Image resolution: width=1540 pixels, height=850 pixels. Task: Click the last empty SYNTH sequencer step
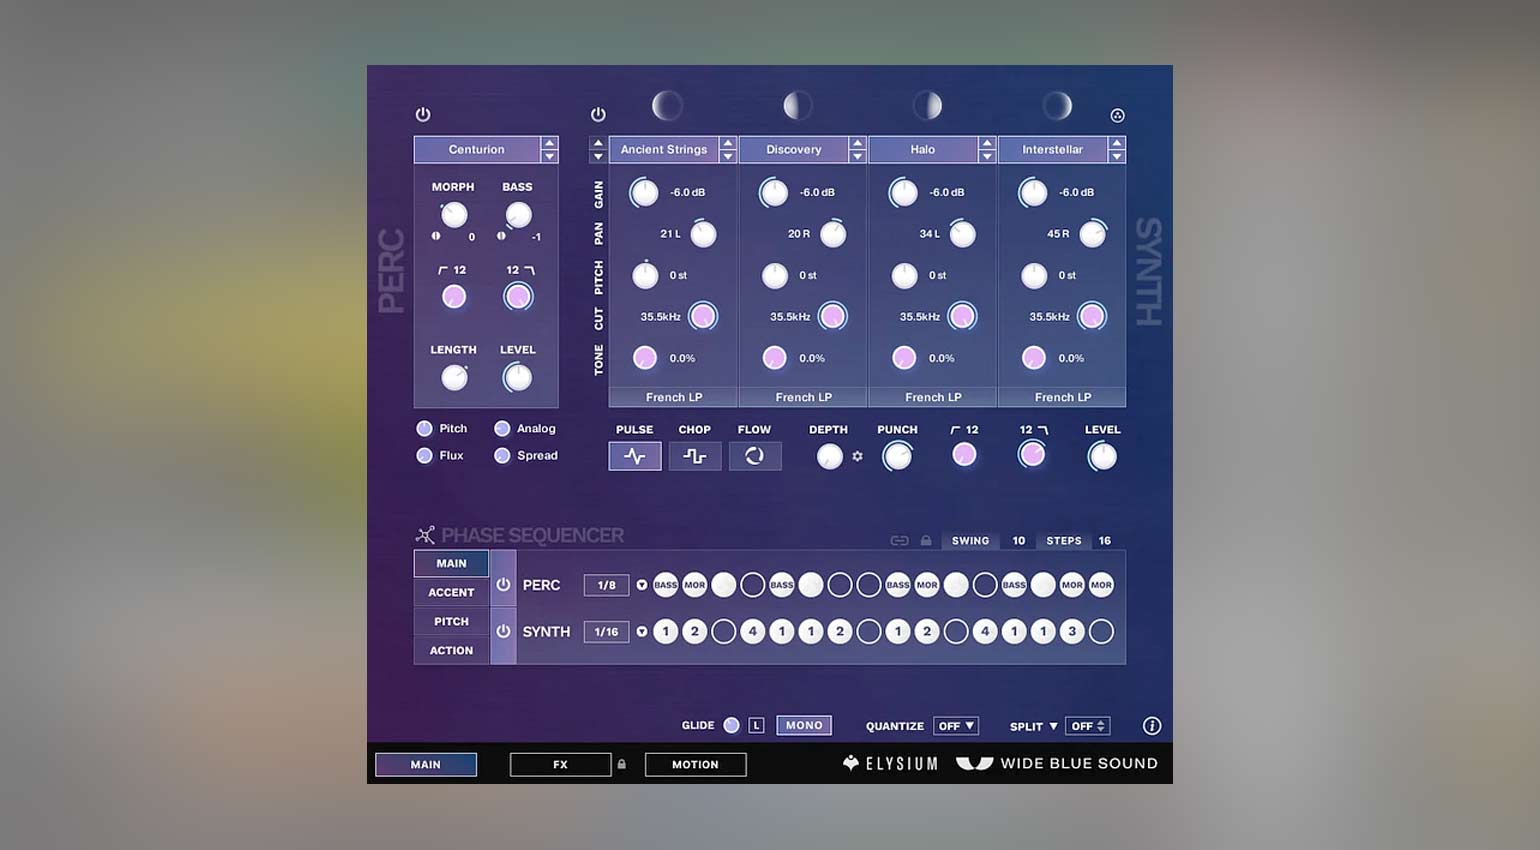[1101, 632]
